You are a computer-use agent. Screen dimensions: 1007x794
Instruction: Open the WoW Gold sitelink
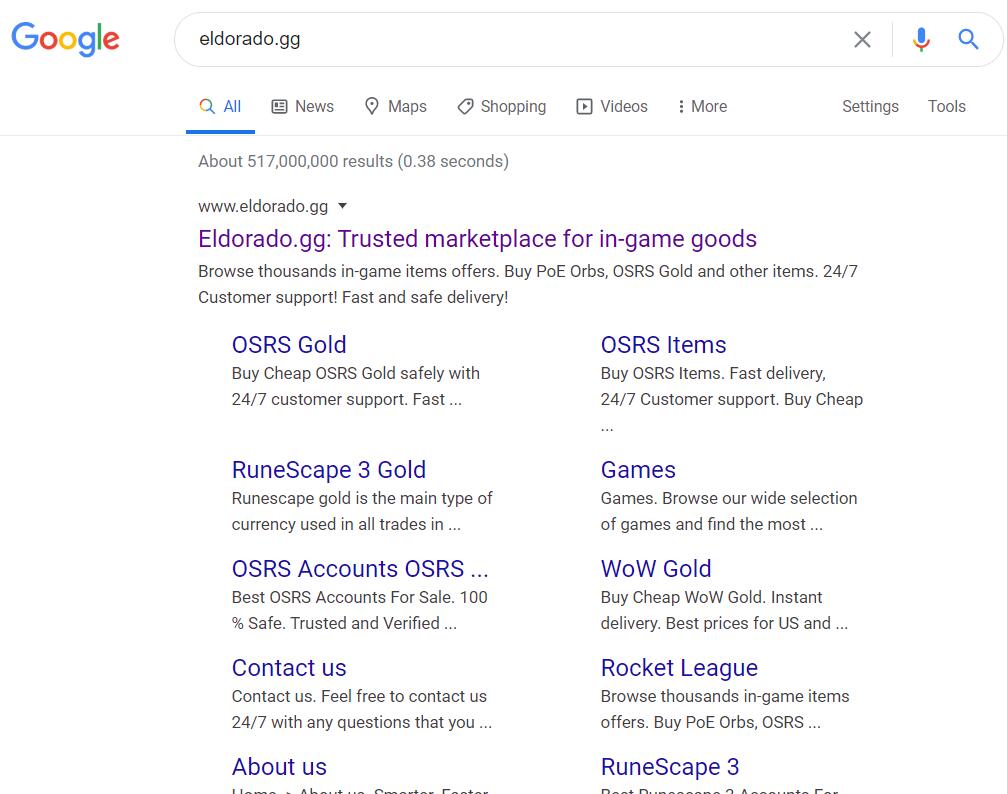[x=656, y=569]
